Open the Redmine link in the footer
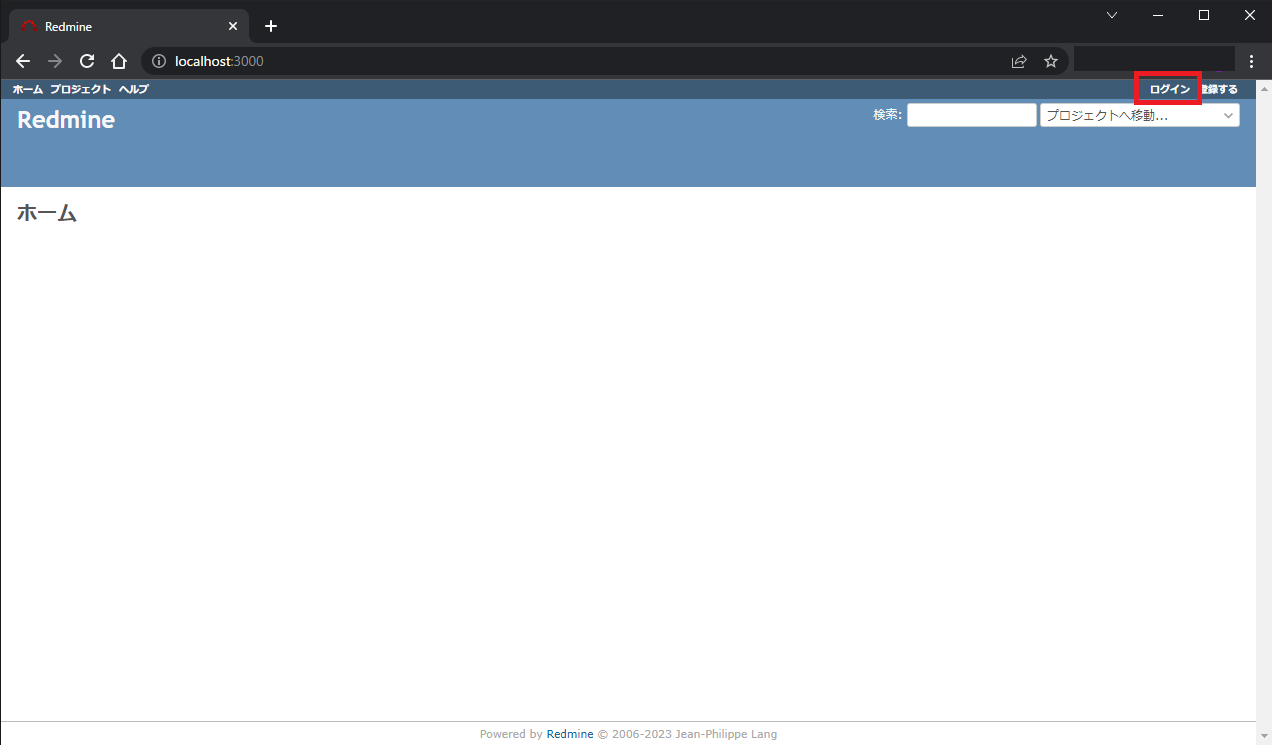 pyautogui.click(x=569, y=733)
